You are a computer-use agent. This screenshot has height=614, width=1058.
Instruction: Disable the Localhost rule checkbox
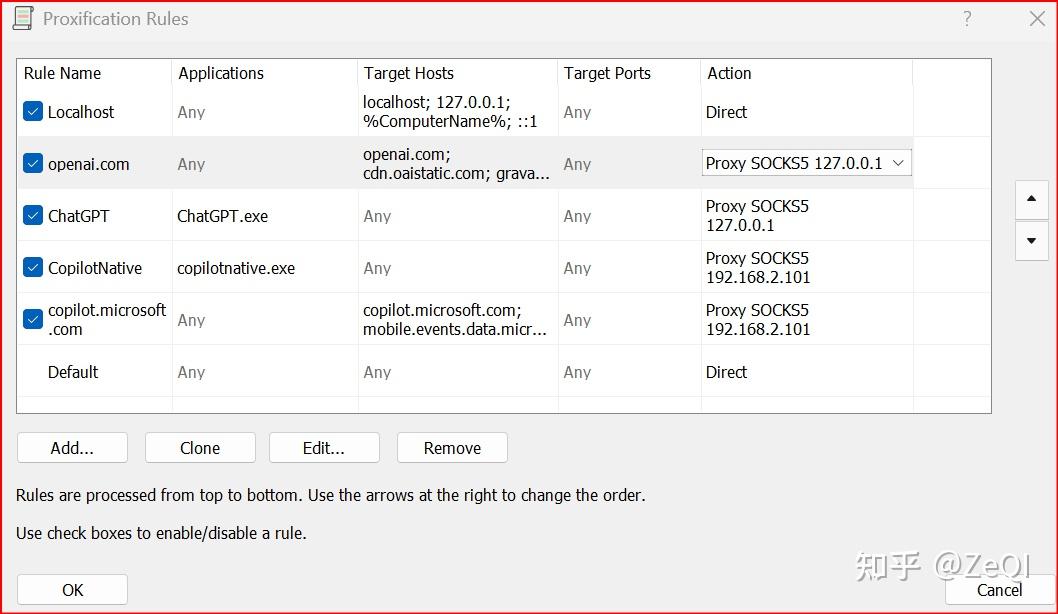[x=33, y=112]
